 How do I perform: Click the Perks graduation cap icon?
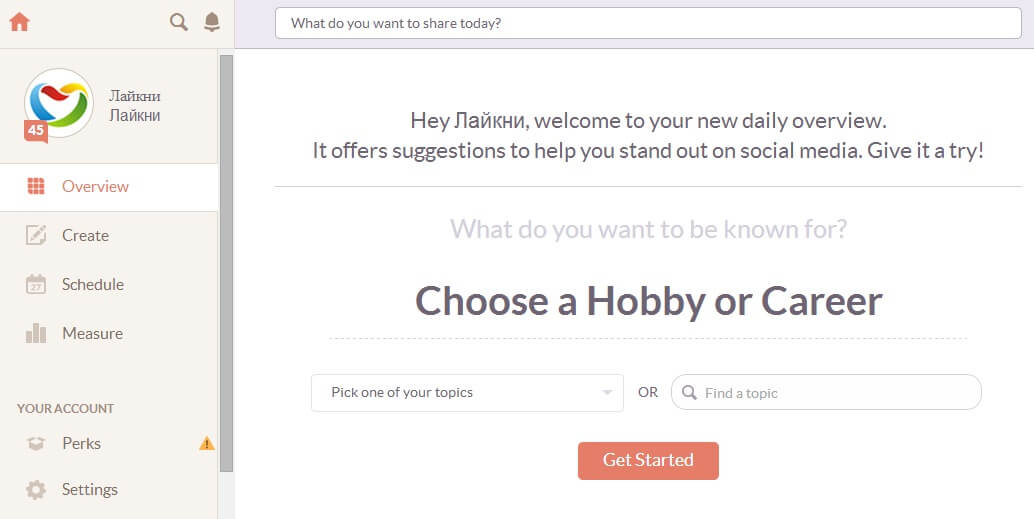coord(36,443)
